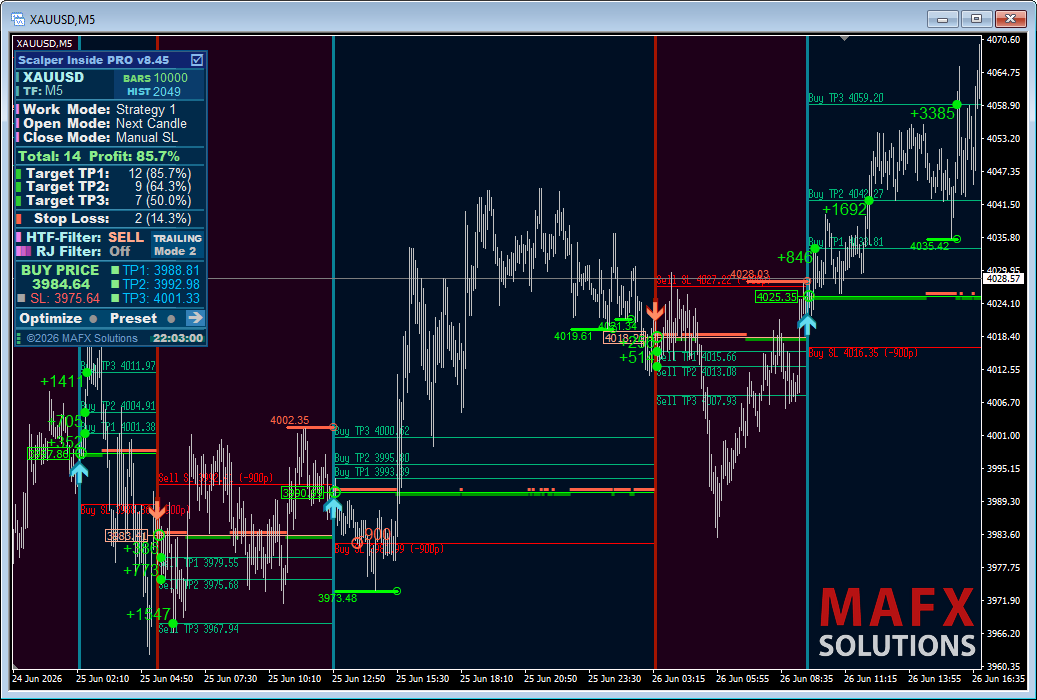The image size is (1037, 700).
Task: Change Close Mode value Manual SL
Action: tap(147, 138)
